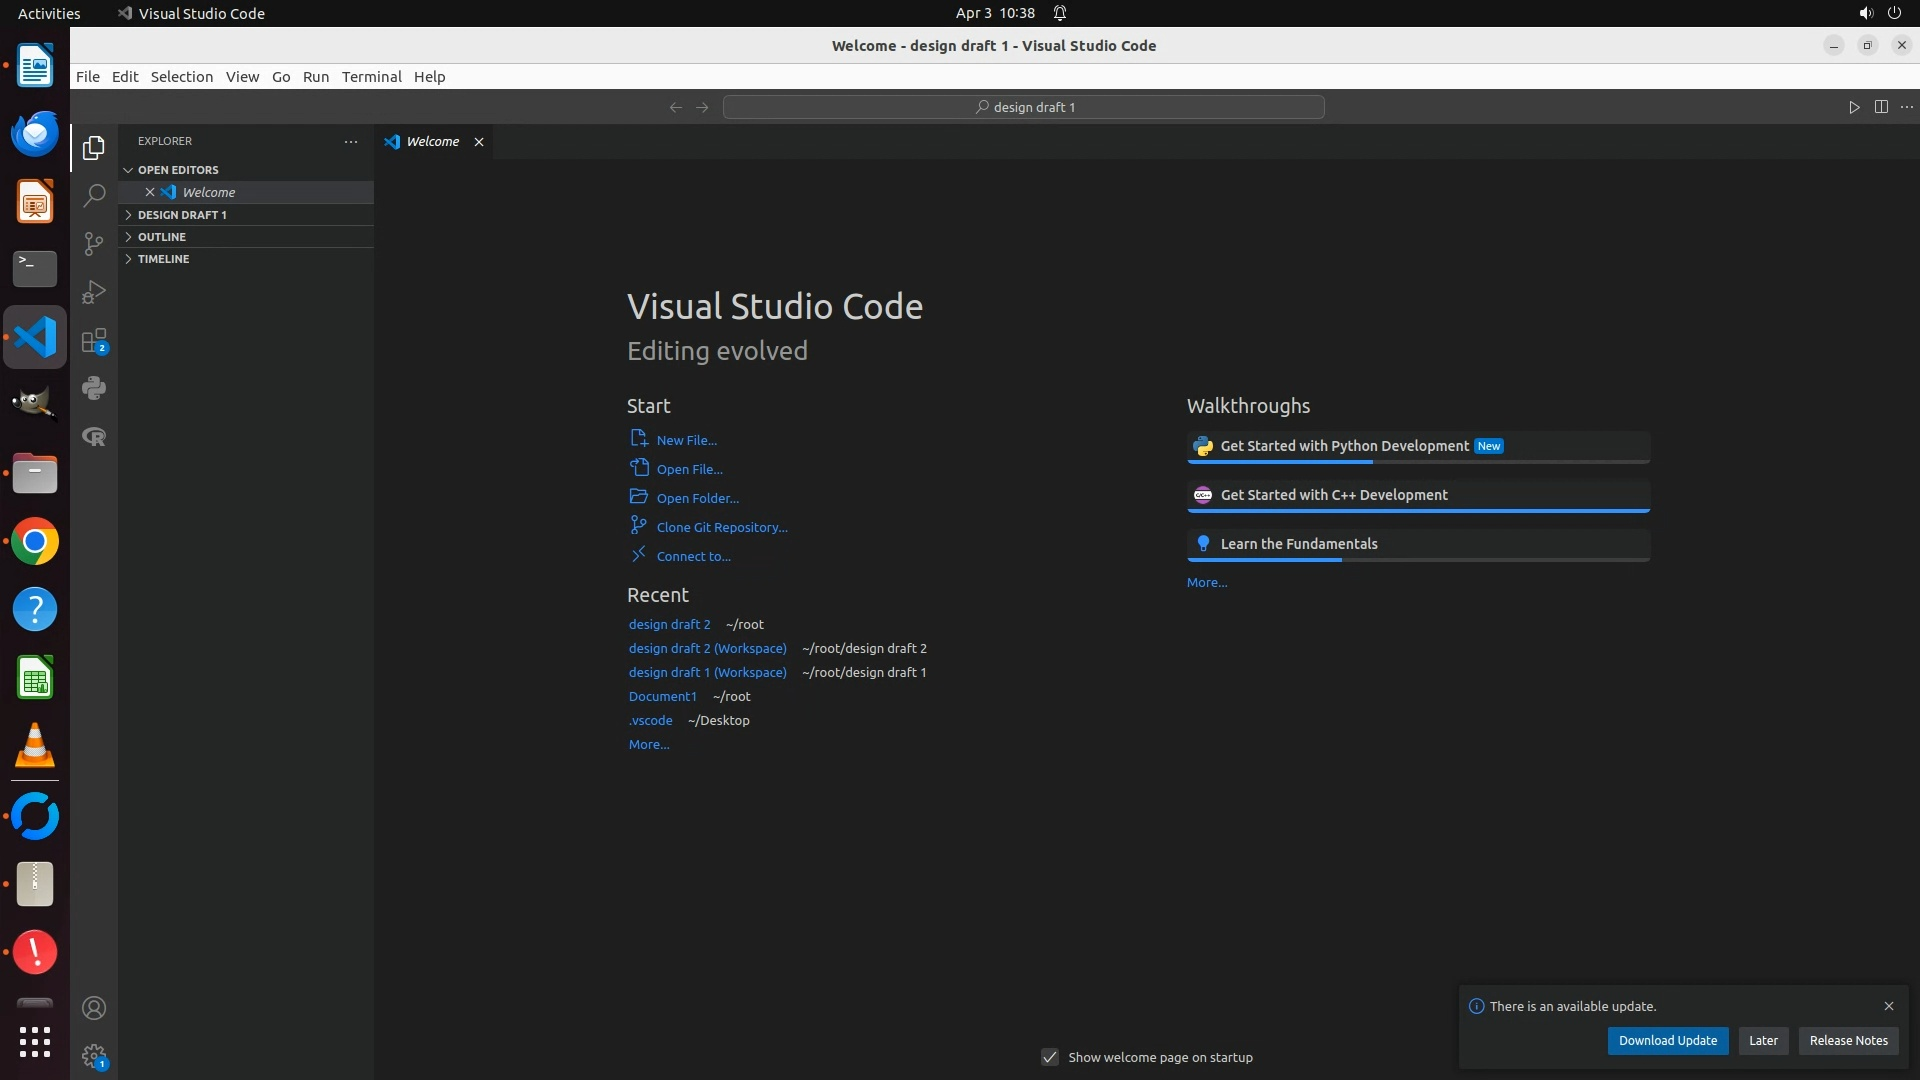1920x1080 pixels.
Task: Open the Manage gear icon
Action: [x=94, y=1056]
